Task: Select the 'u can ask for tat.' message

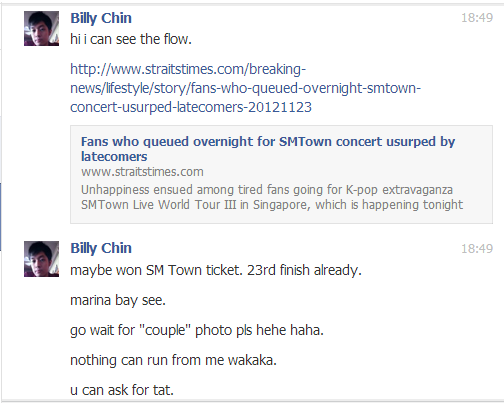Action: (122, 390)
